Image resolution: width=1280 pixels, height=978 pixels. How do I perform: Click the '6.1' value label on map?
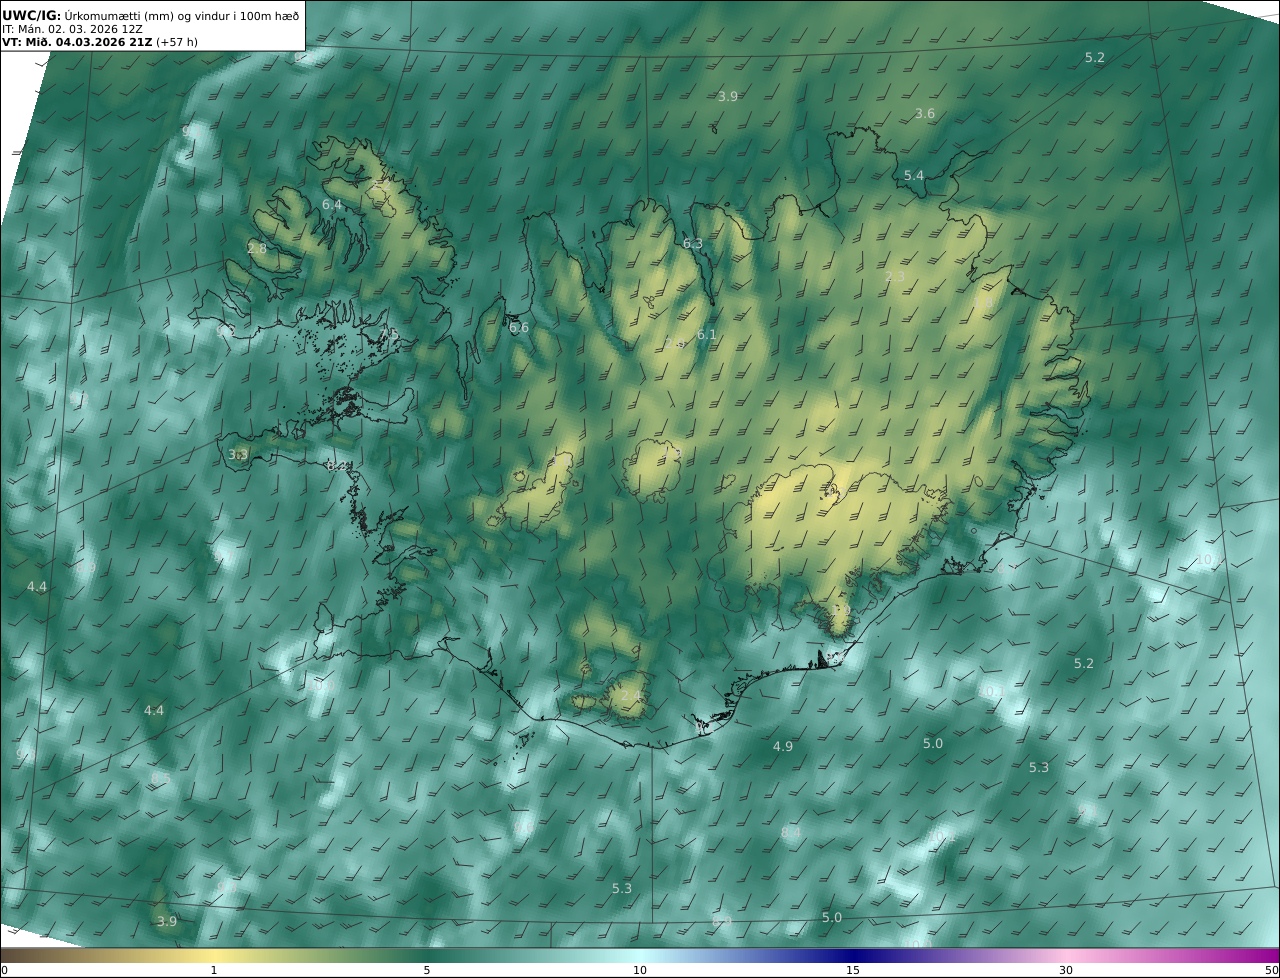point(707,335)
